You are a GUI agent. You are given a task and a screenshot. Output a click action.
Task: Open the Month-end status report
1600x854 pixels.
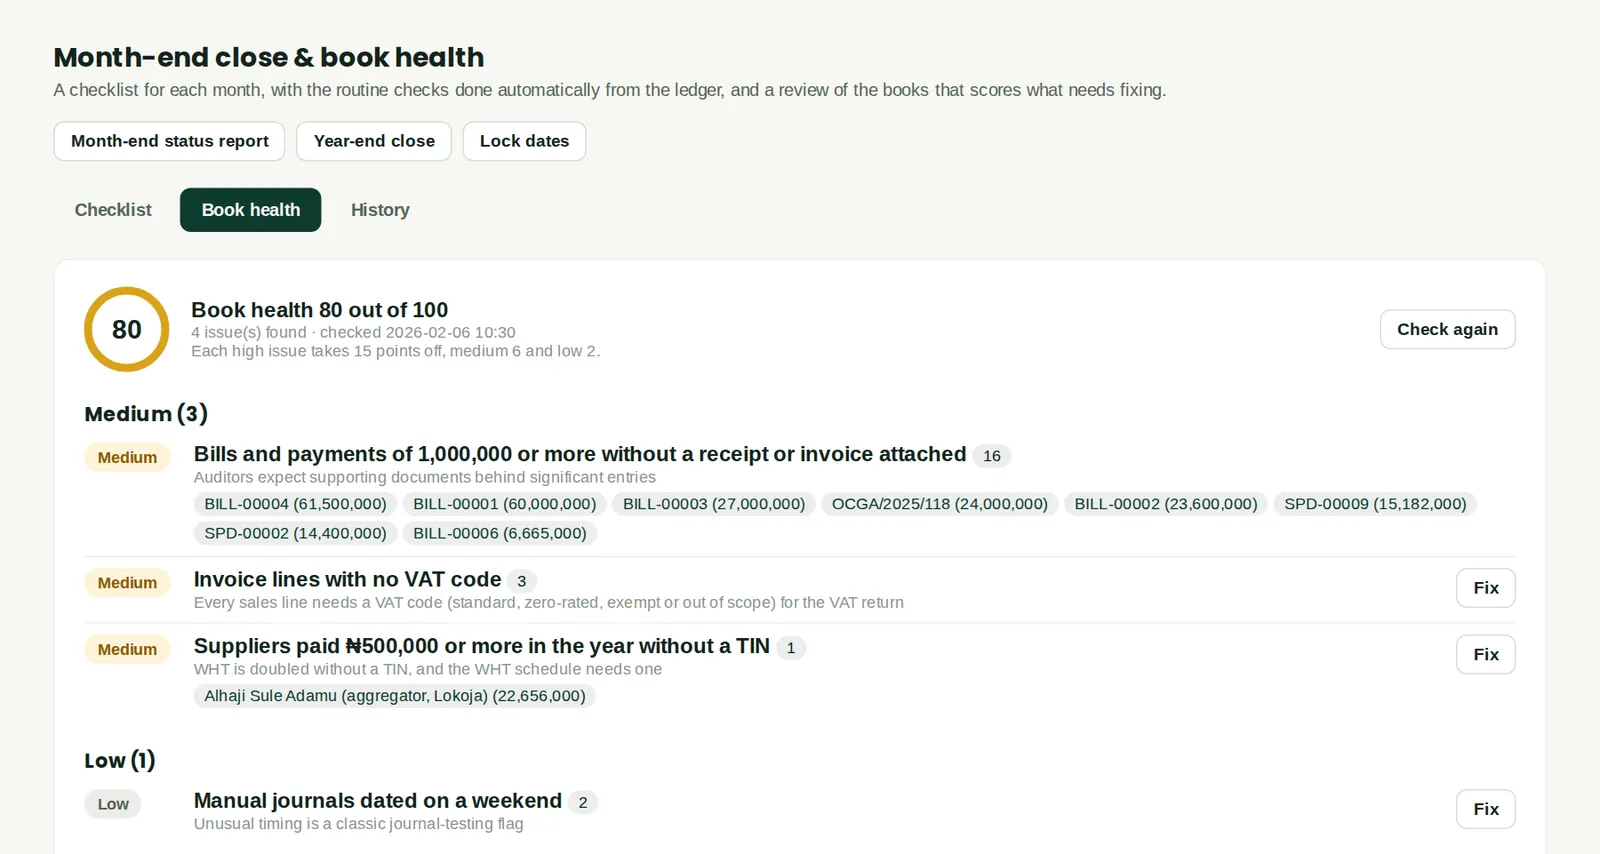(x=169, y=141)
